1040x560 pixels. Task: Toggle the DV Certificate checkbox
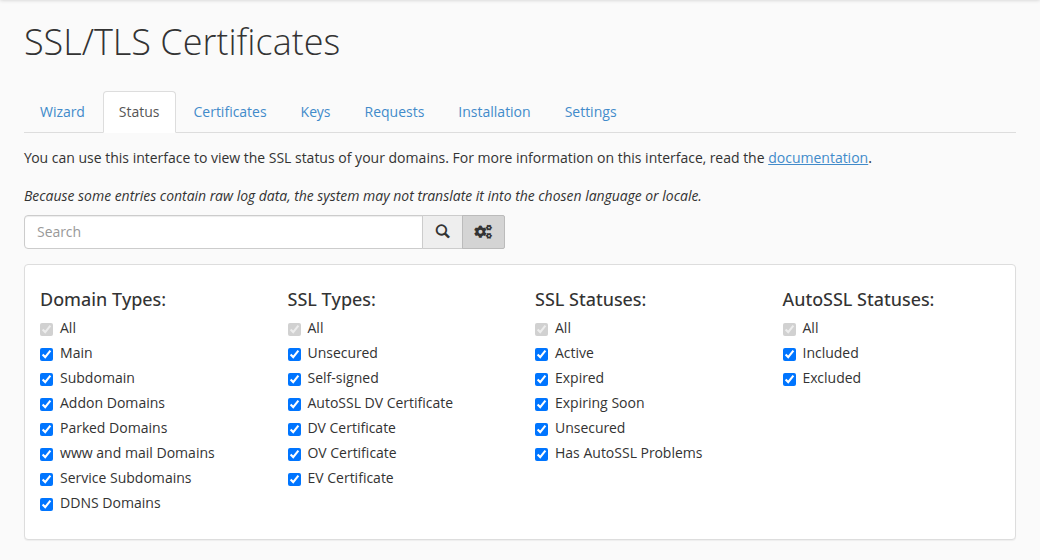click(294, 429)
